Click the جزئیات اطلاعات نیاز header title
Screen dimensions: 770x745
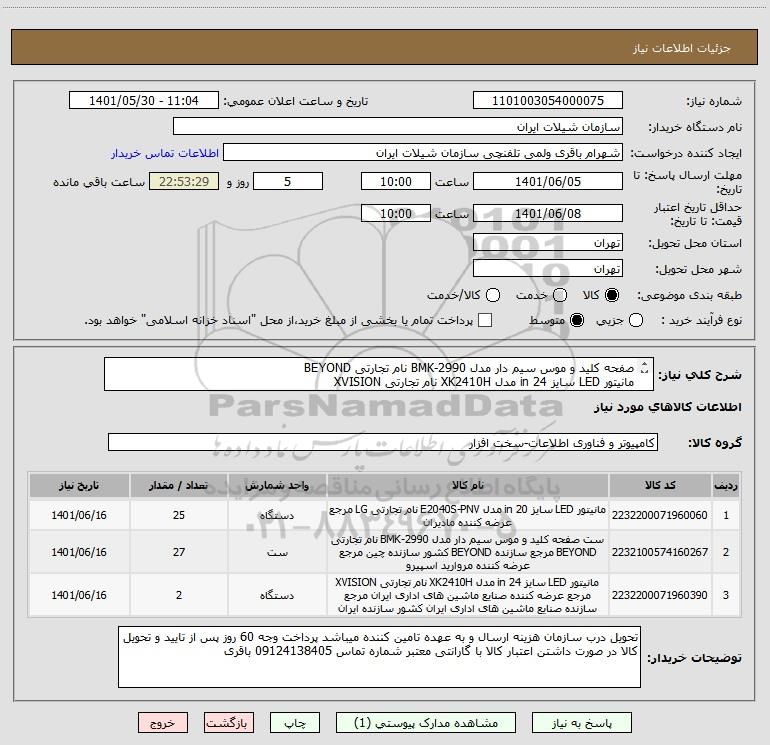tap(682, 48)
